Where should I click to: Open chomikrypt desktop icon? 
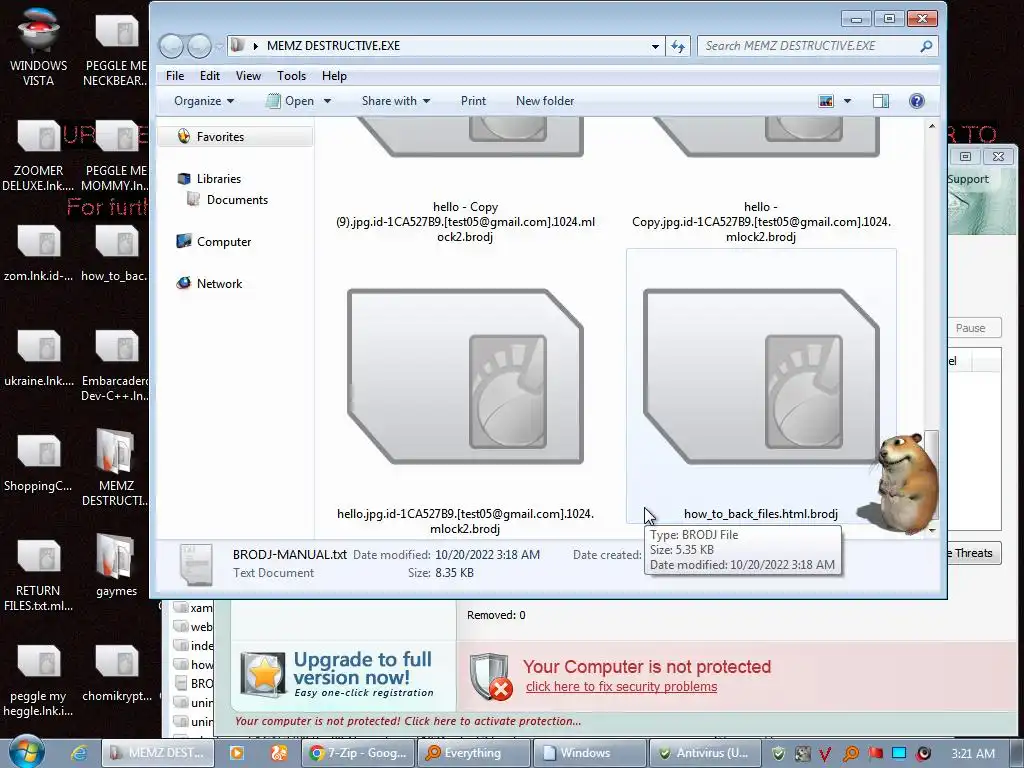point(116,674)
